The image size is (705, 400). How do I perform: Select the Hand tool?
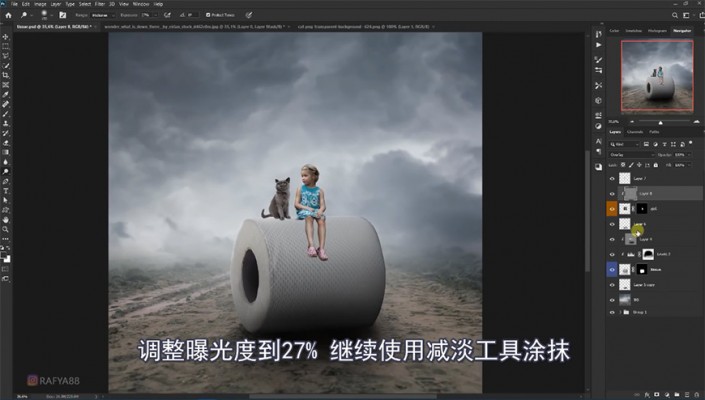click(x=5, y=220)
